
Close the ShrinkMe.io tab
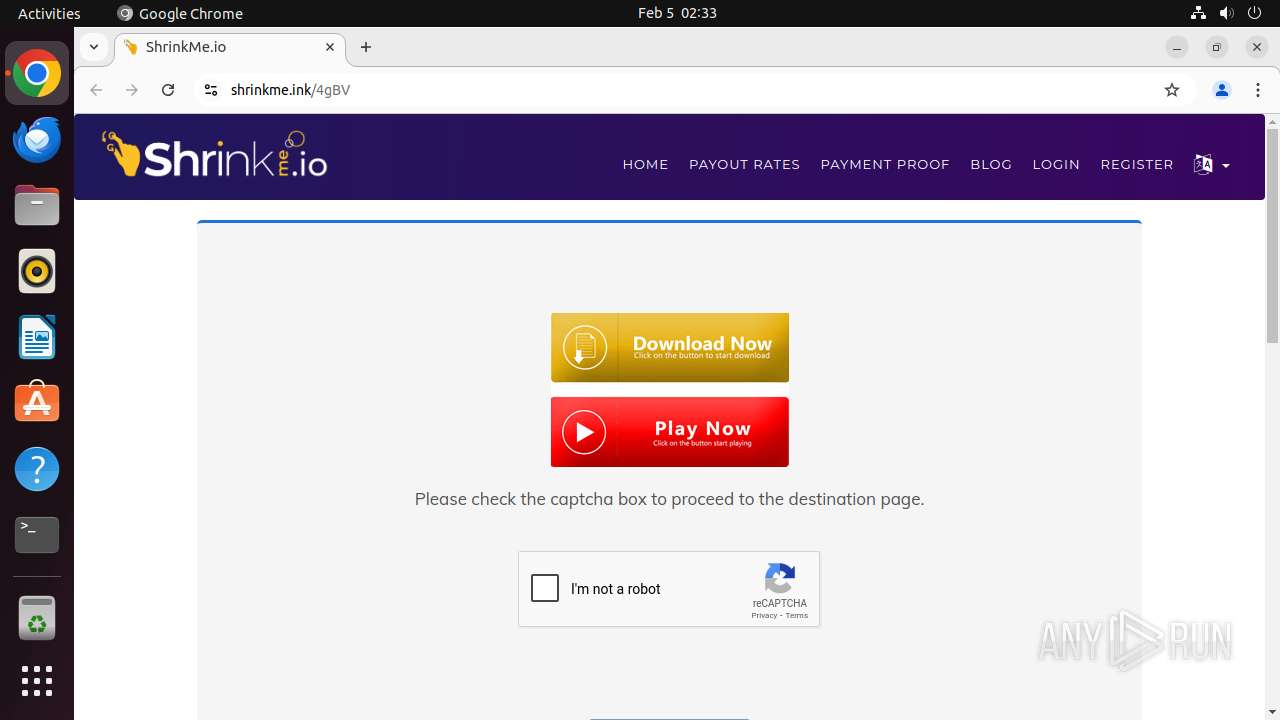pyautogui.click(x=330, y=47)
